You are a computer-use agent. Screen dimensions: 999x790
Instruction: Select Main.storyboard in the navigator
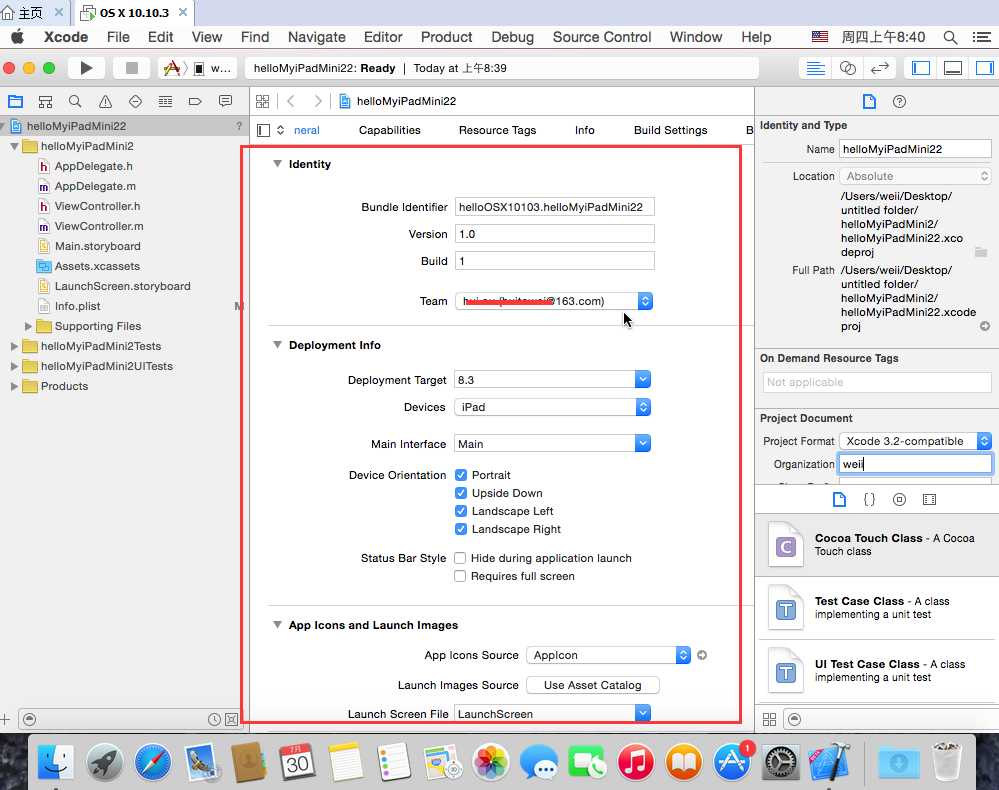click(97, 246)
